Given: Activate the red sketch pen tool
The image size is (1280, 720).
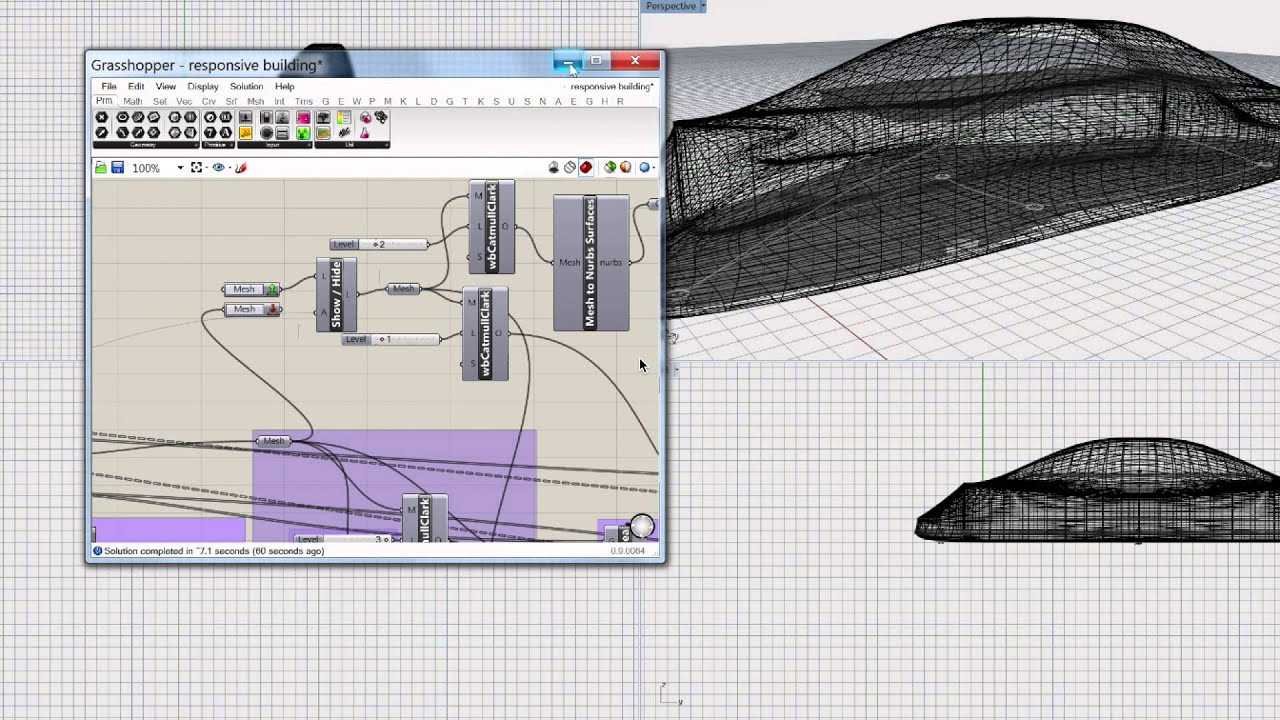Looking at the screenshot, I should (241, 167).
